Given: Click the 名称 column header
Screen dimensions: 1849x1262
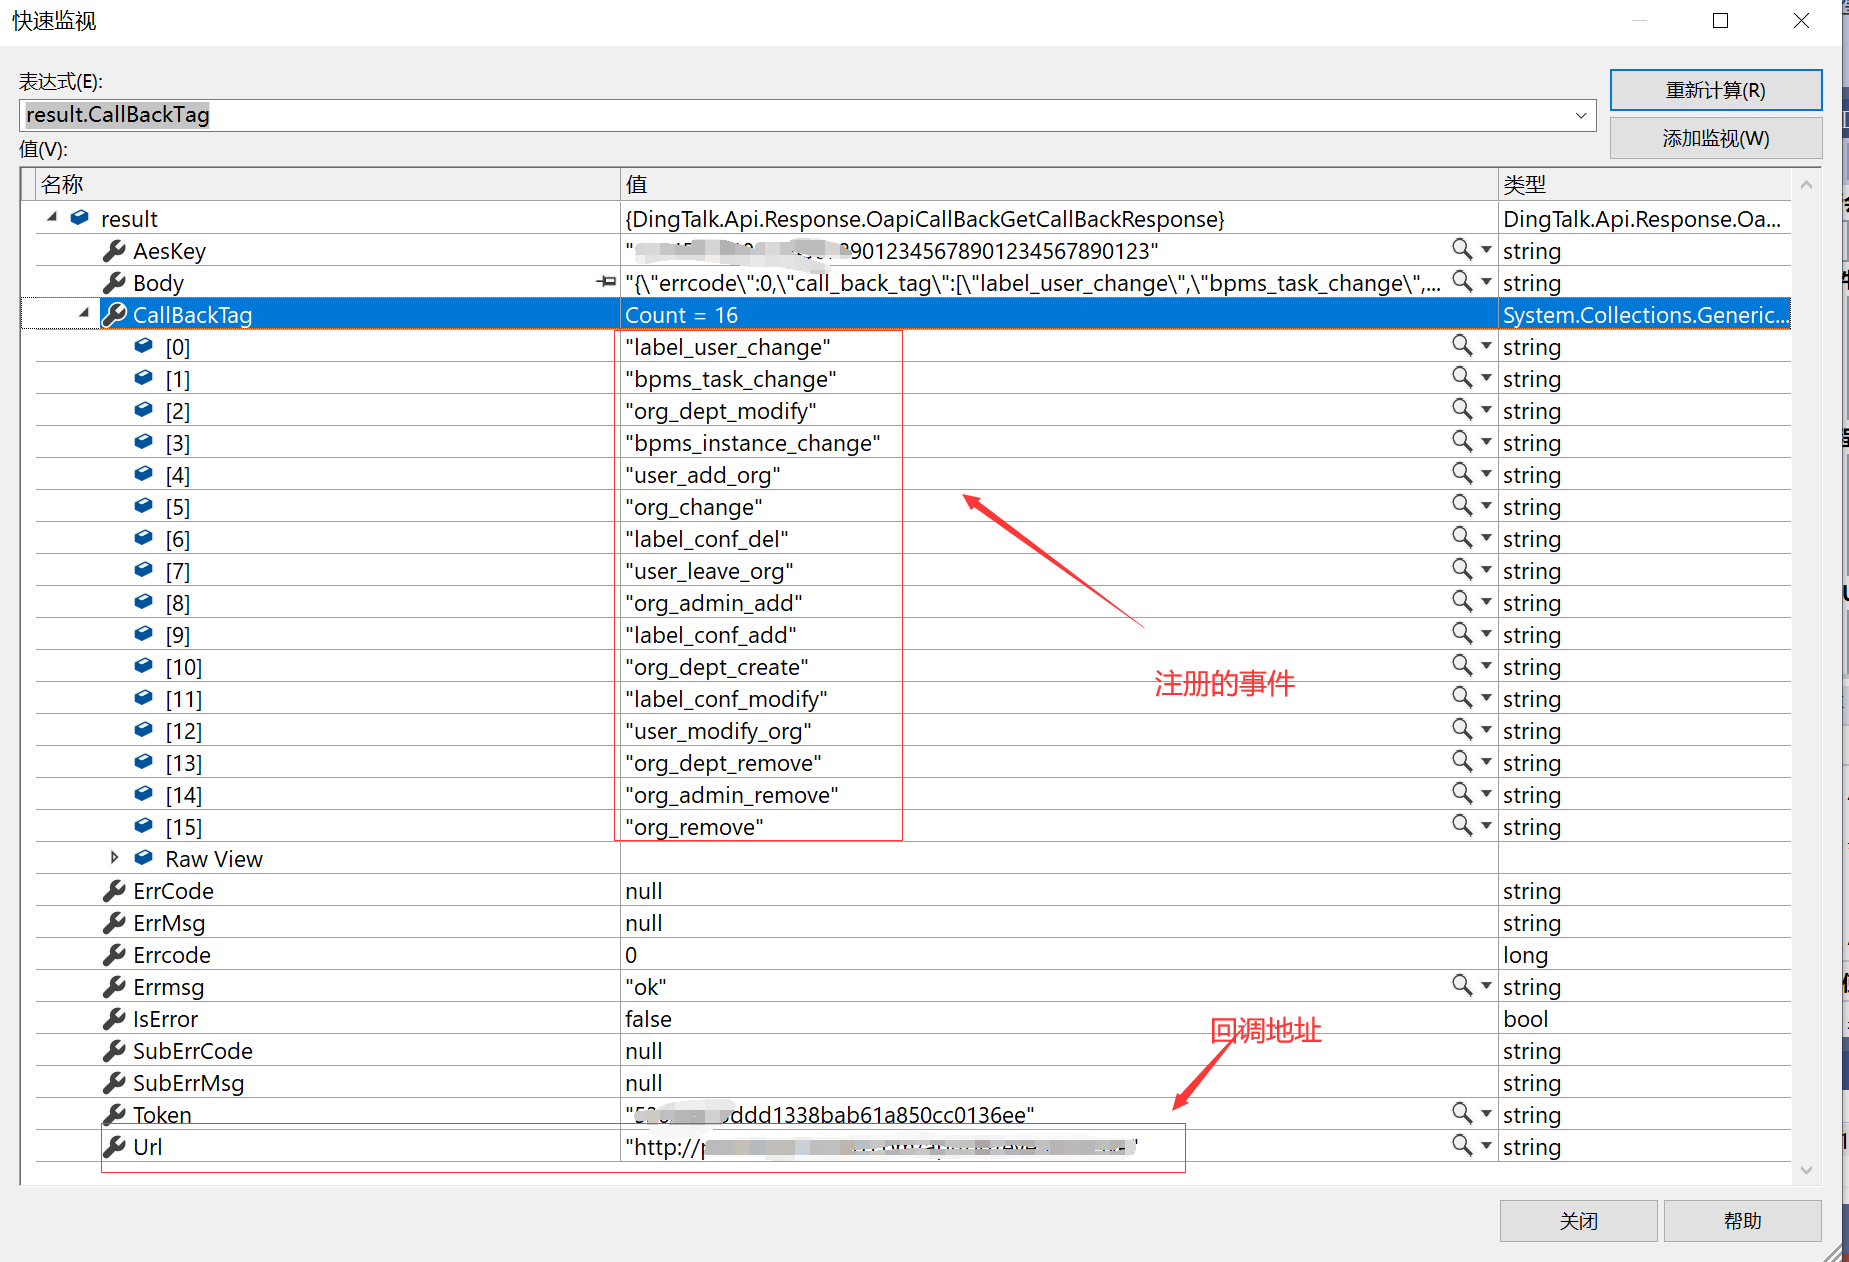Looking at the screenshot, I should click(x=328, y=184).
